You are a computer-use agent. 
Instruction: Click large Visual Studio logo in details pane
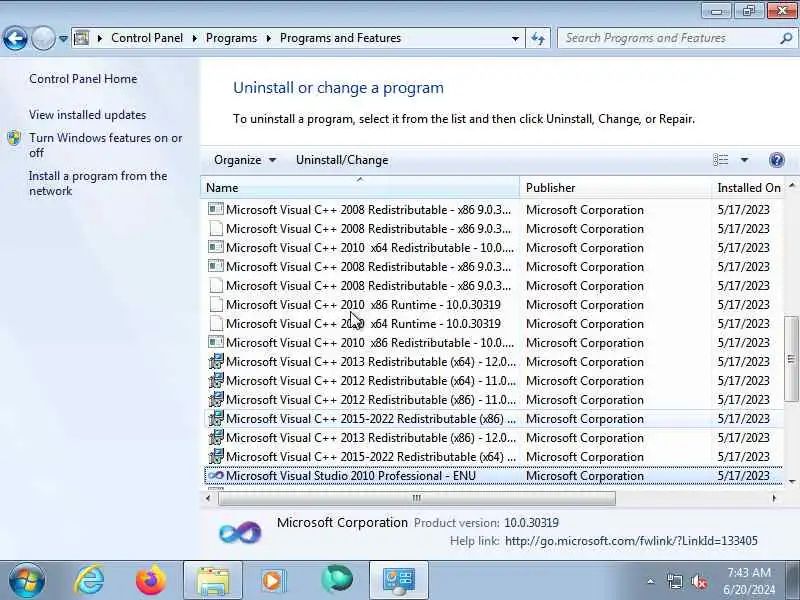coord(240,533)
